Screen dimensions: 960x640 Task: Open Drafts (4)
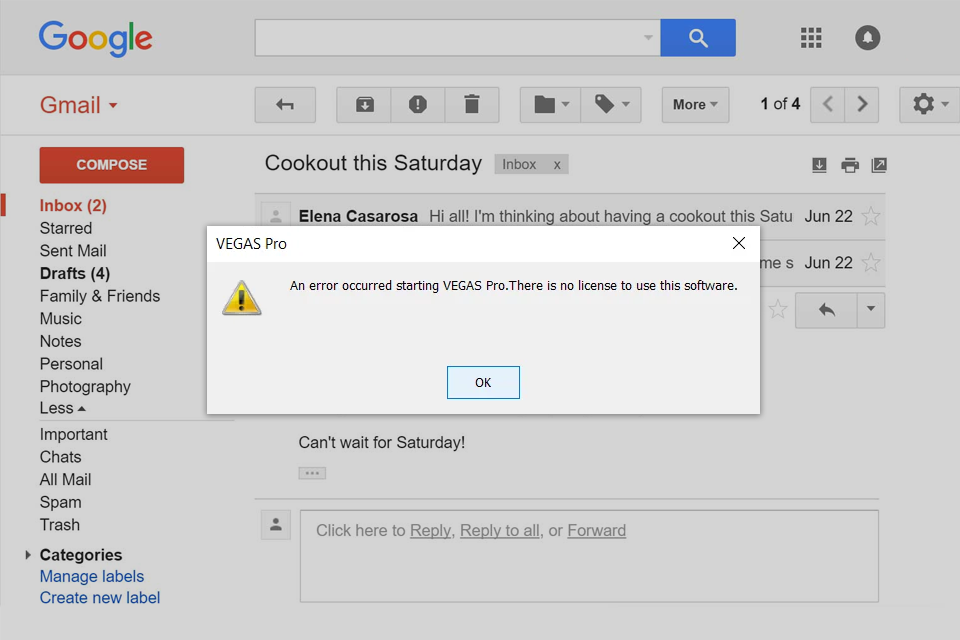[75, 274]
